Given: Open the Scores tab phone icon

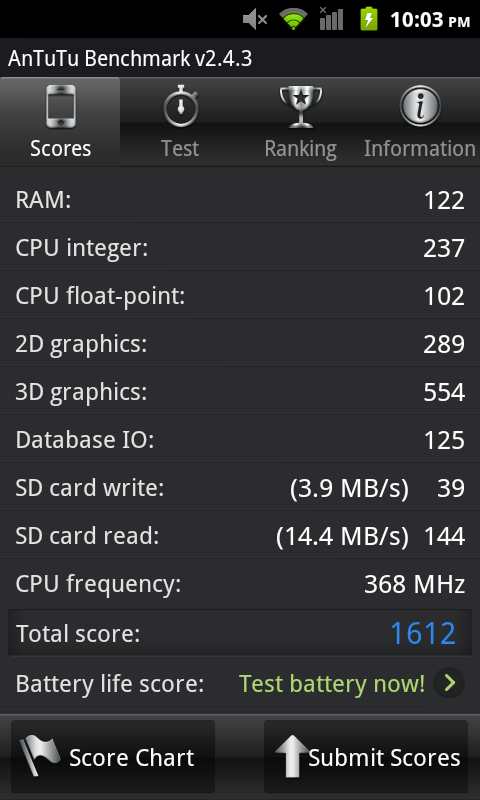Looking at the screenshot, I should click(x=60, y=106).
